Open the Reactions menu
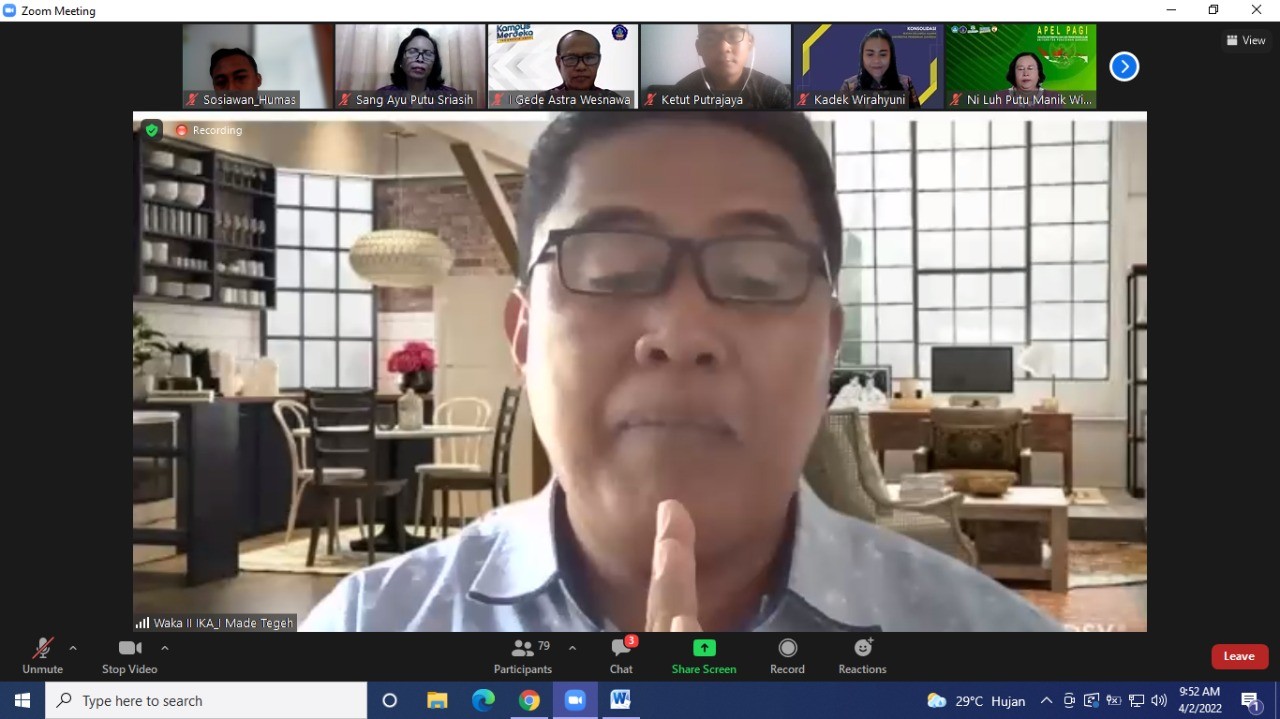Viewport: 1280px width, 719px height. coord(862,656)
